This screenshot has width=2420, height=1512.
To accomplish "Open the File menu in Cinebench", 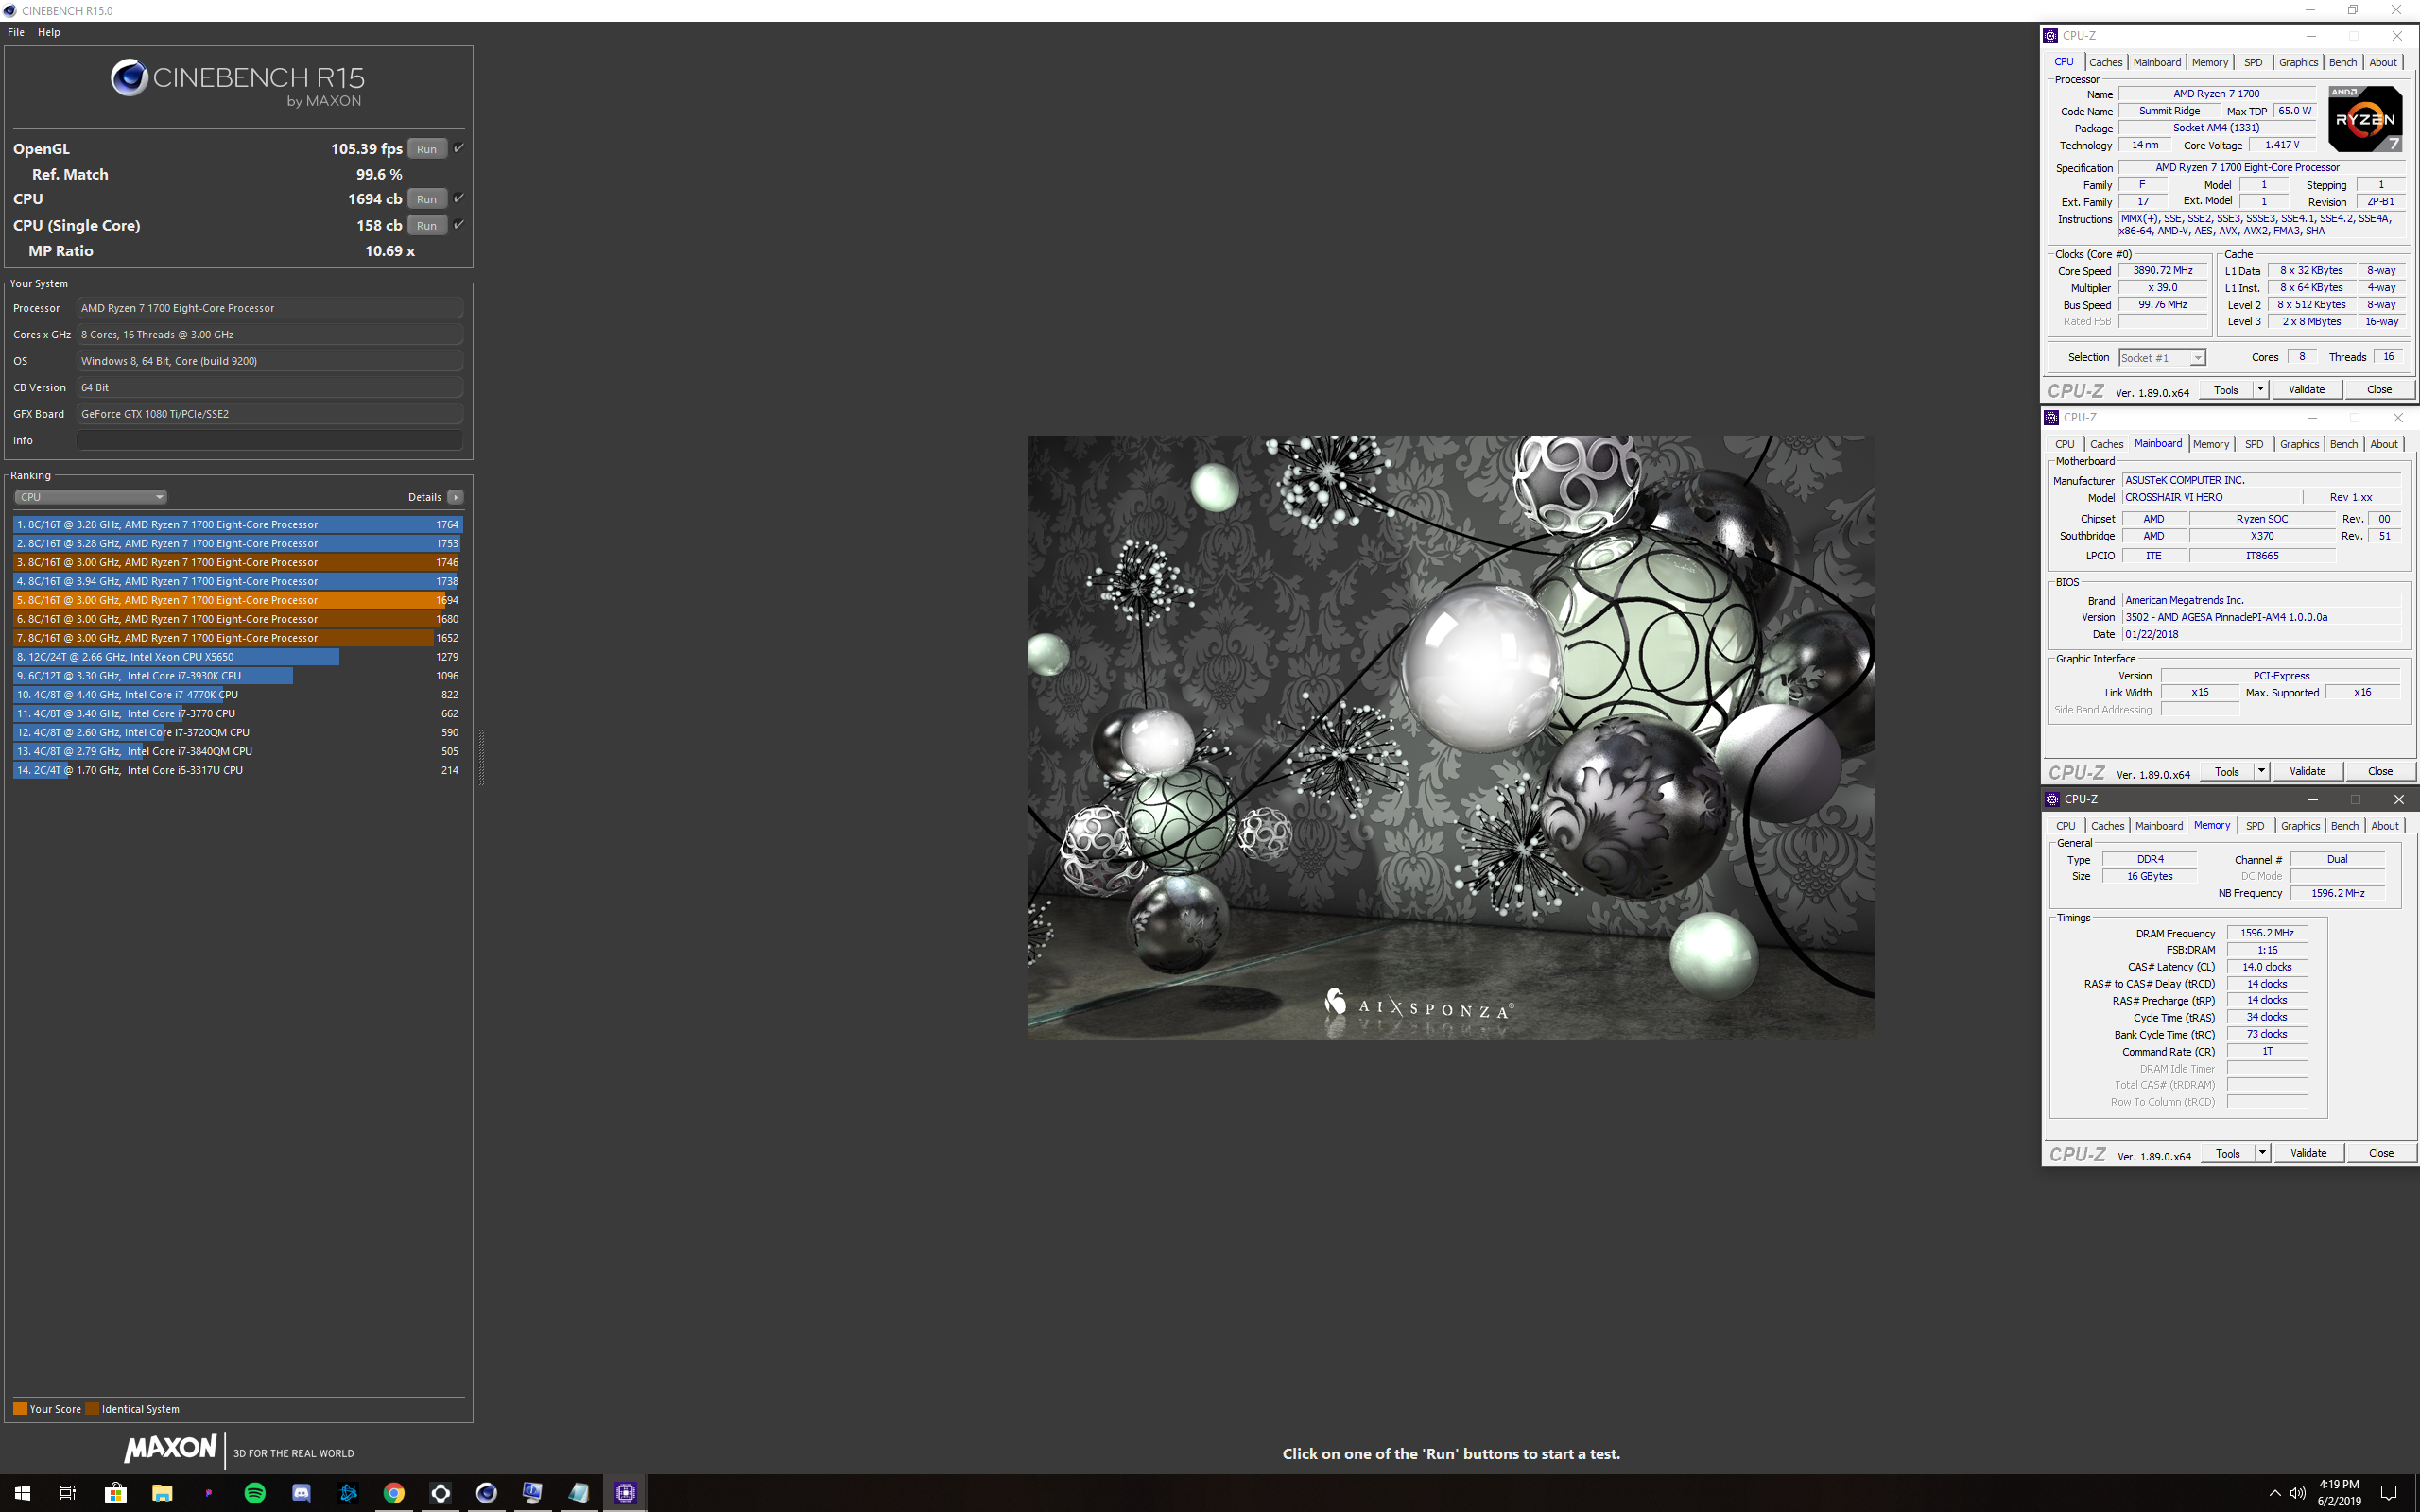I will point(16,32).
